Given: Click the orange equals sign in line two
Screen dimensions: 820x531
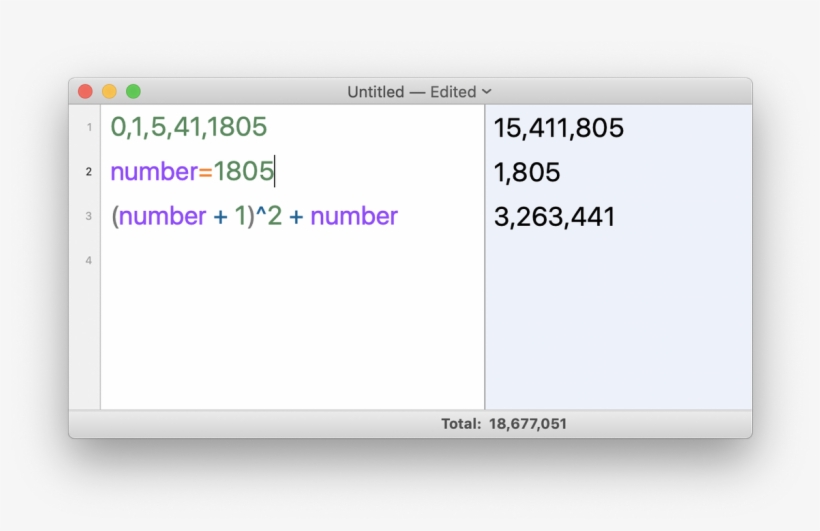Looking at the screenshot, I should (x=205, y=172).
